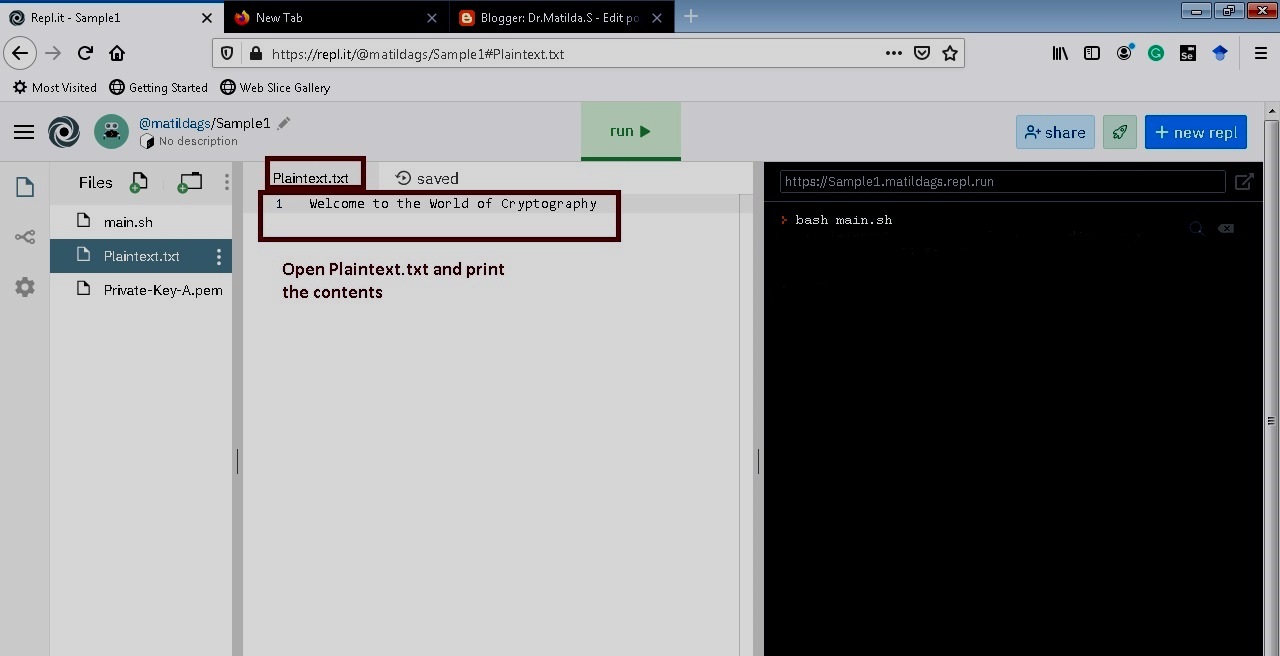Screen dimensions: 1280x656
Task: Toggle tracking protection via the shield icon
Action: click(x=227, y=53)
